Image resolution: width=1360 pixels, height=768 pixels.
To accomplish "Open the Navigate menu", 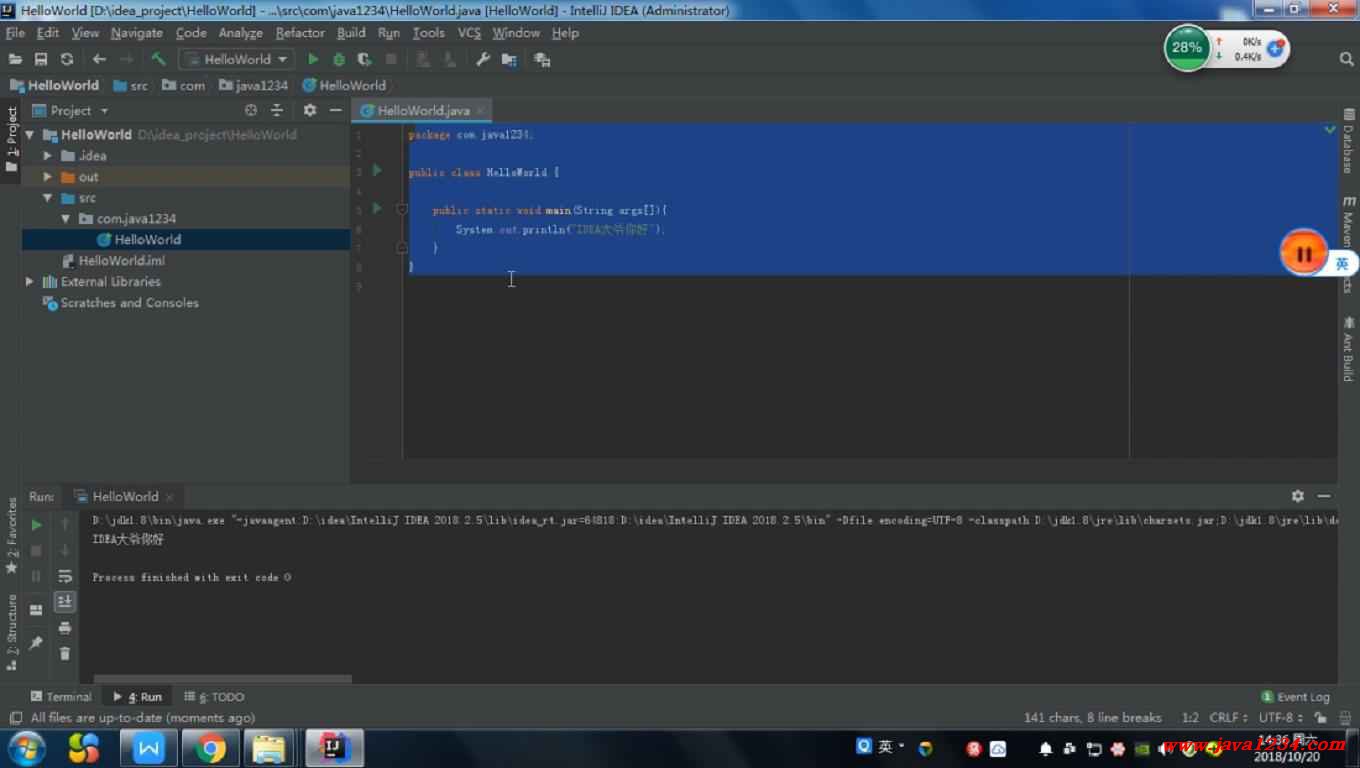I will (136, 33).
